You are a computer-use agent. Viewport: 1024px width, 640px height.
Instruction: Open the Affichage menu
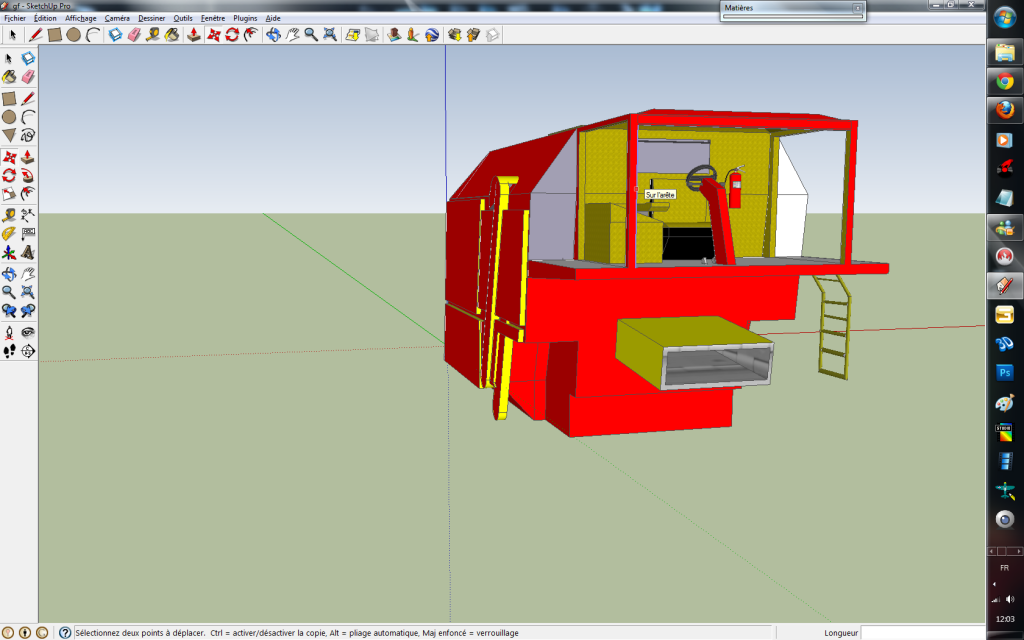(80, 18)
